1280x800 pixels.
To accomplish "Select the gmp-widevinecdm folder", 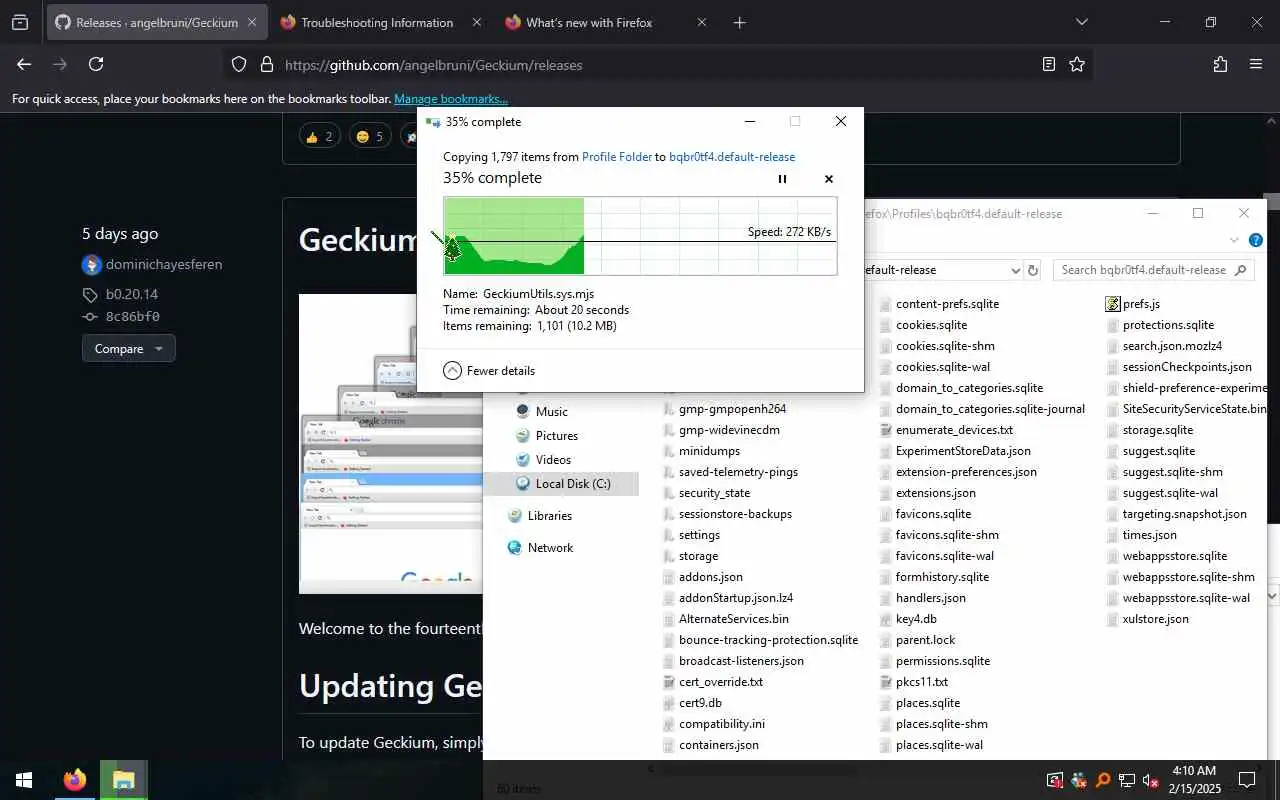I will click(721, 430).
